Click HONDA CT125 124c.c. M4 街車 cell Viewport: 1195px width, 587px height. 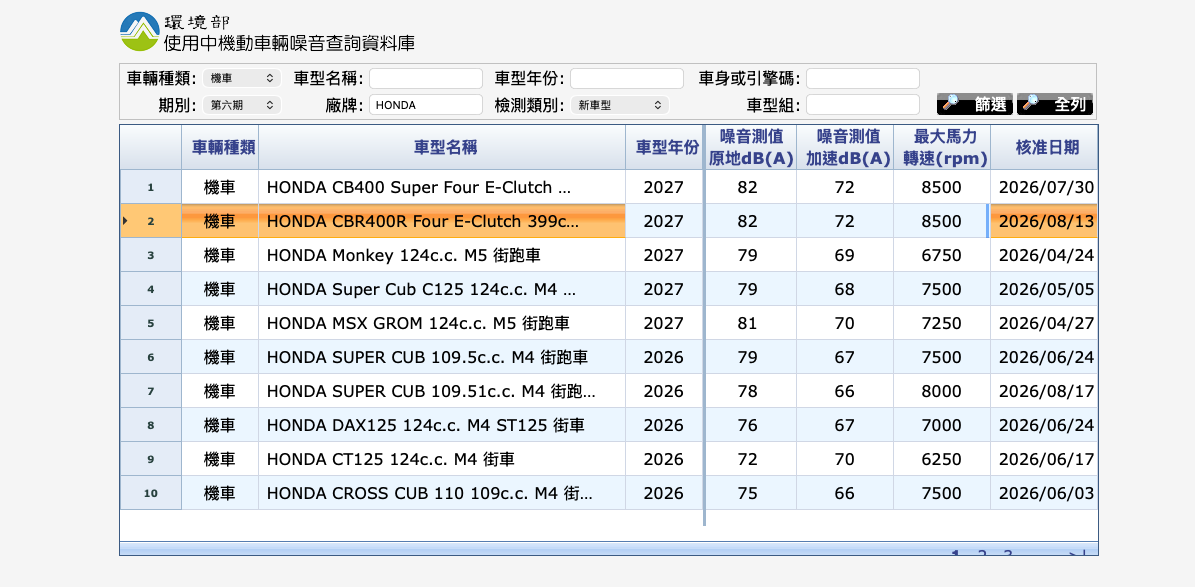coord(442,459)
